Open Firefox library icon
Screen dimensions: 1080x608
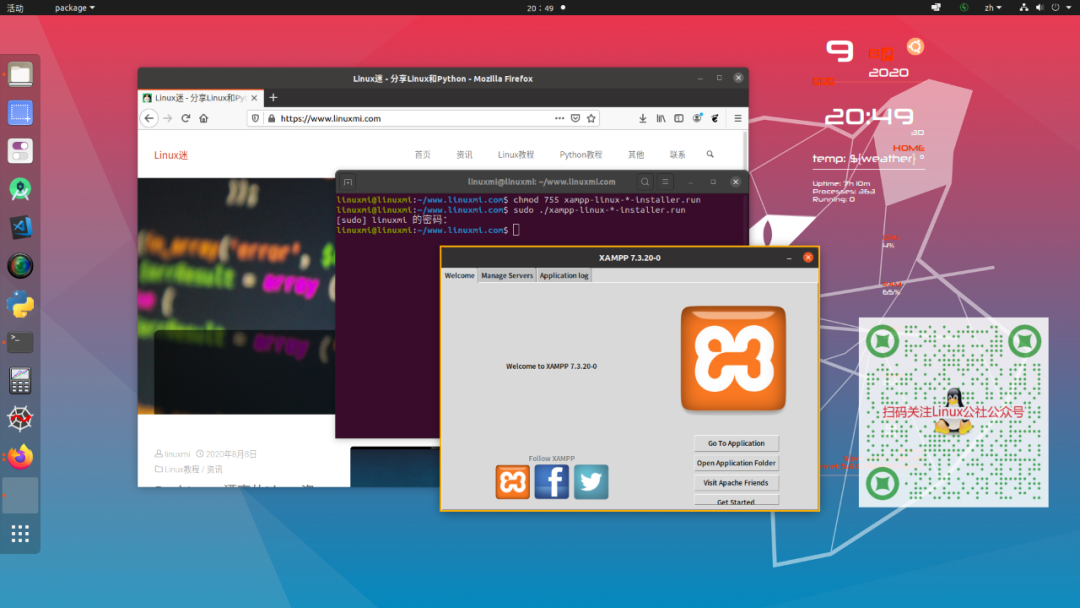(661, 118)
